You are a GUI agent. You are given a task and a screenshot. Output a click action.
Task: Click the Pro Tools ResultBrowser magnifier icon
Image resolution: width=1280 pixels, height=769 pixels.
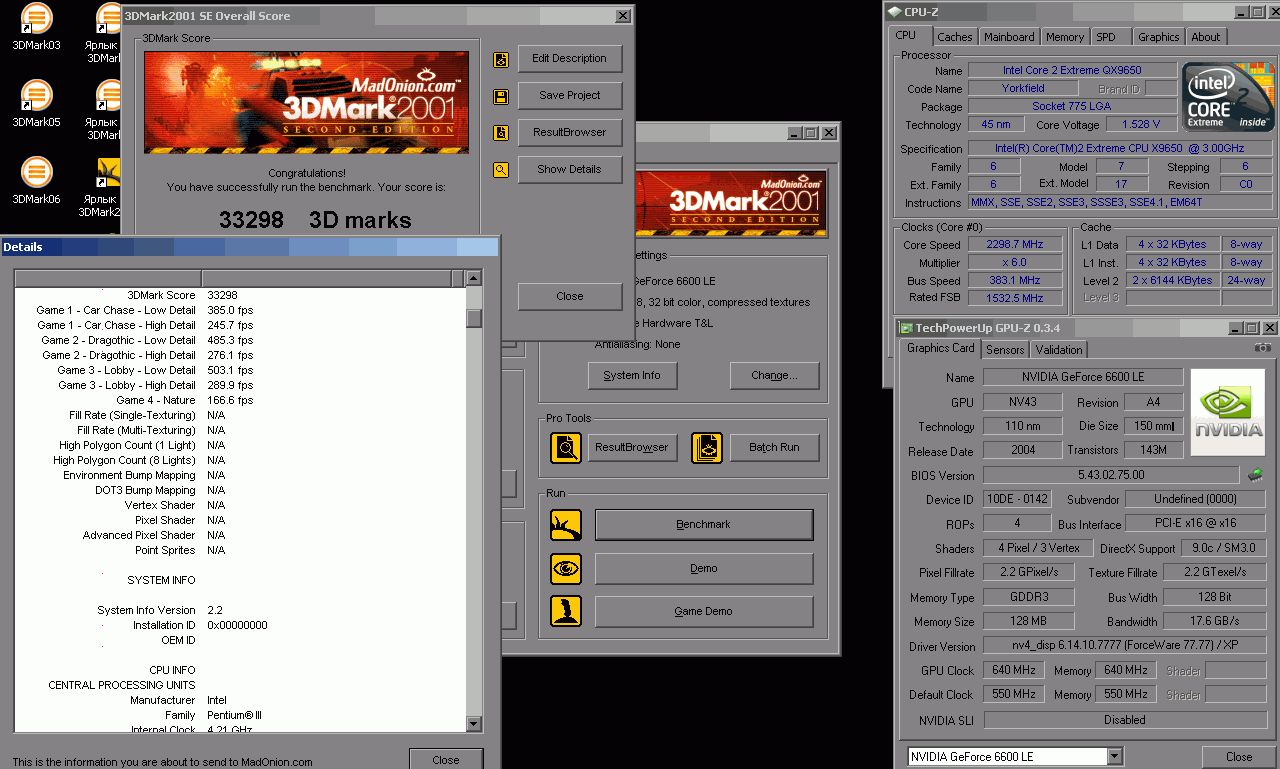(x=566, y=447)
